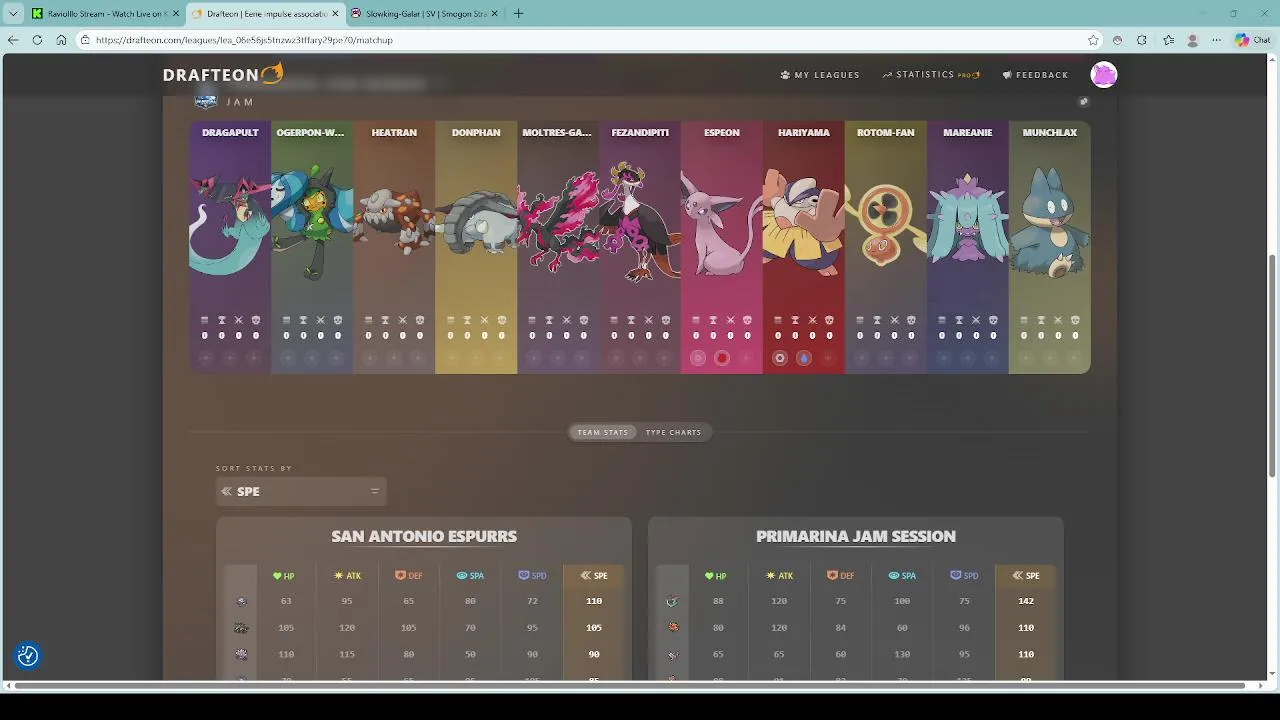Open the tab search dropdown chevron

pos(13,14)
